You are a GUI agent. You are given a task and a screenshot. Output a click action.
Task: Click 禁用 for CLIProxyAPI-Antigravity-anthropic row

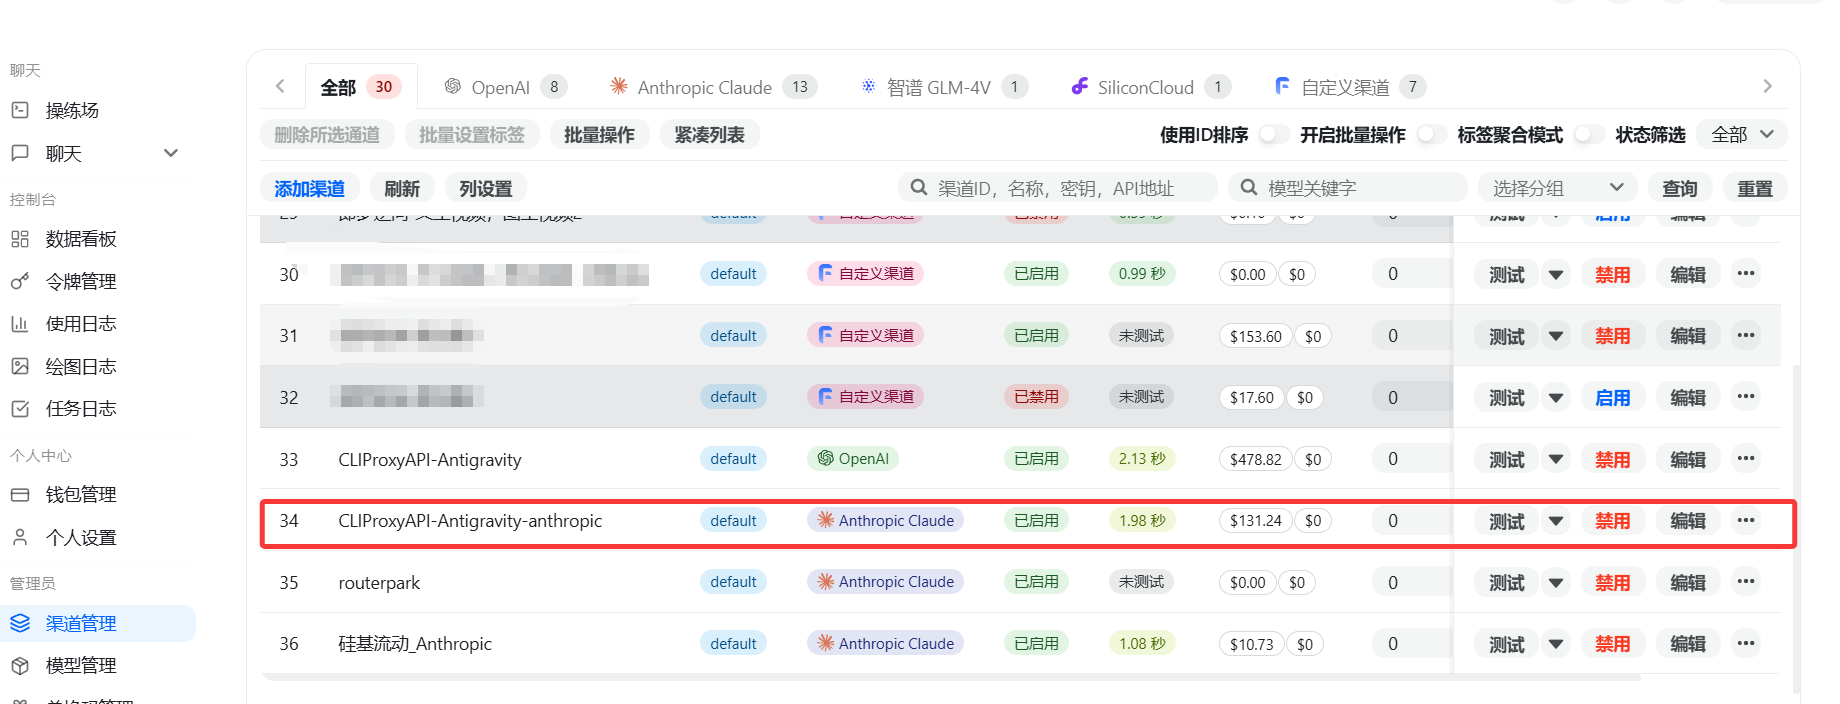point(1612,521)
